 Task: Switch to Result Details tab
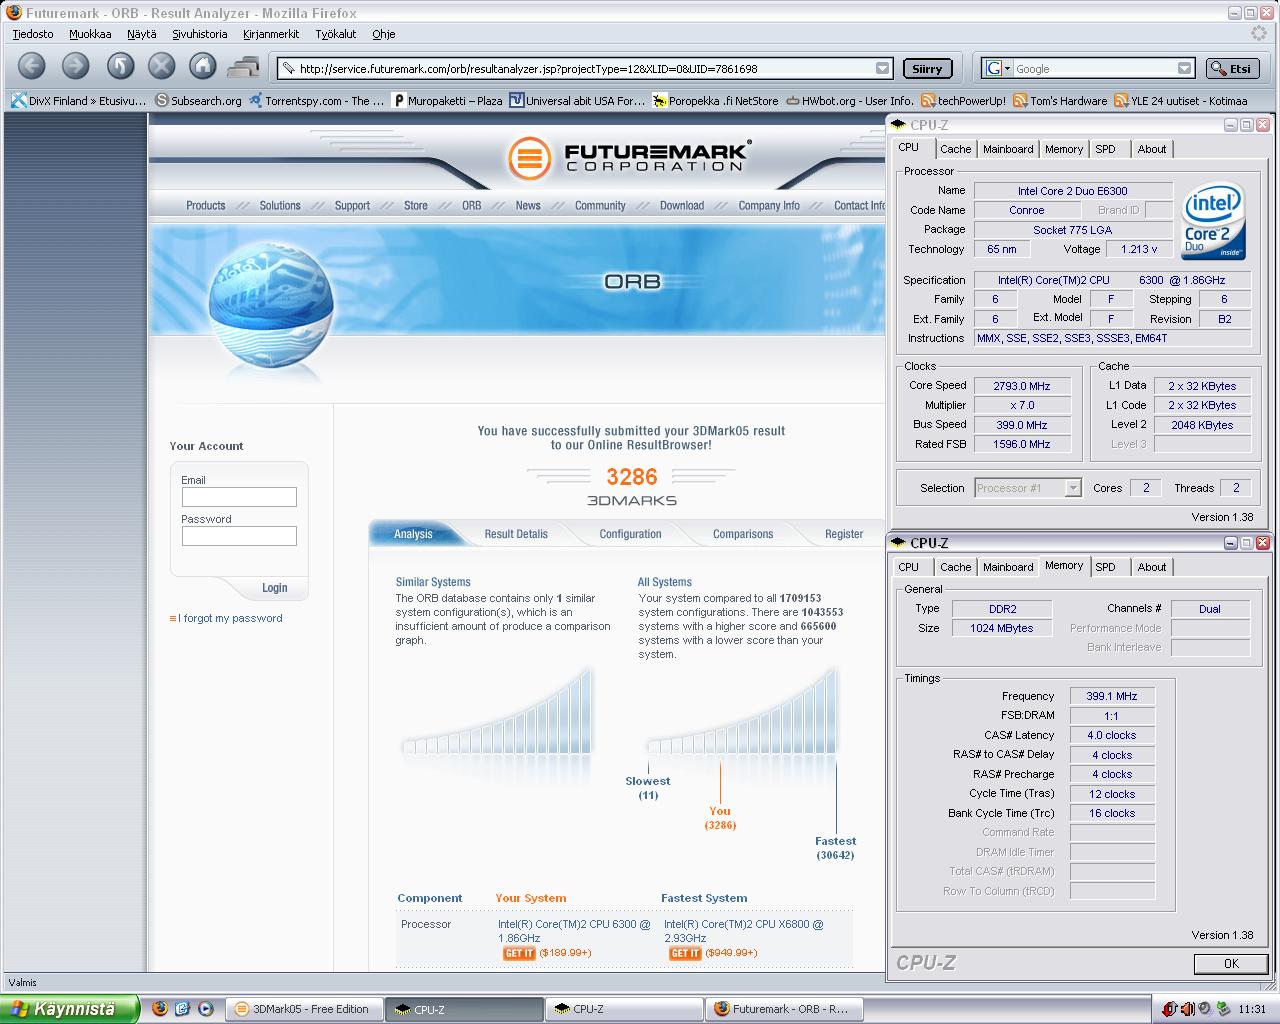(x=516, y=534)
